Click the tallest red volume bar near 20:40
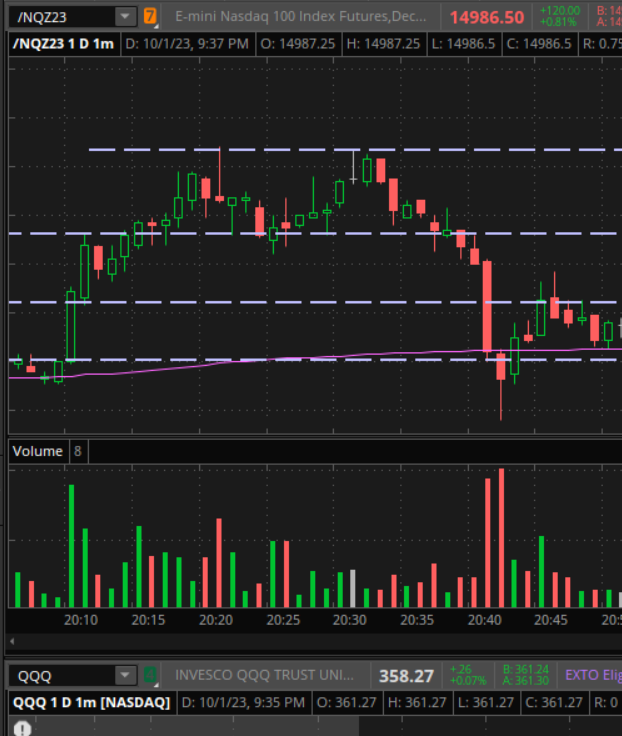 coord(501,538)
